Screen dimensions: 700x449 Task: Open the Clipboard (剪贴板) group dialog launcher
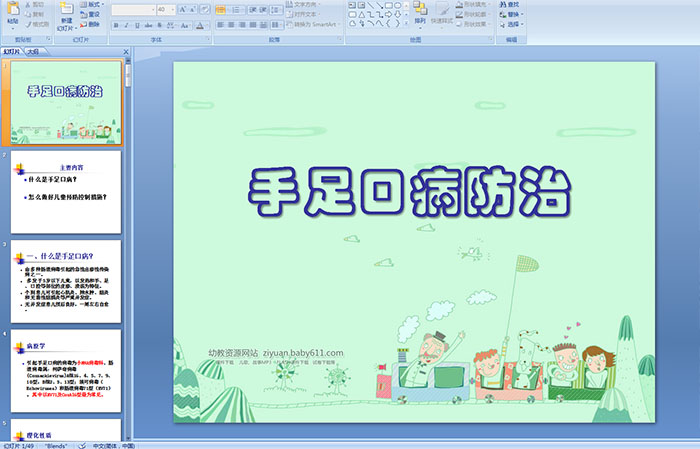(49, 40)
